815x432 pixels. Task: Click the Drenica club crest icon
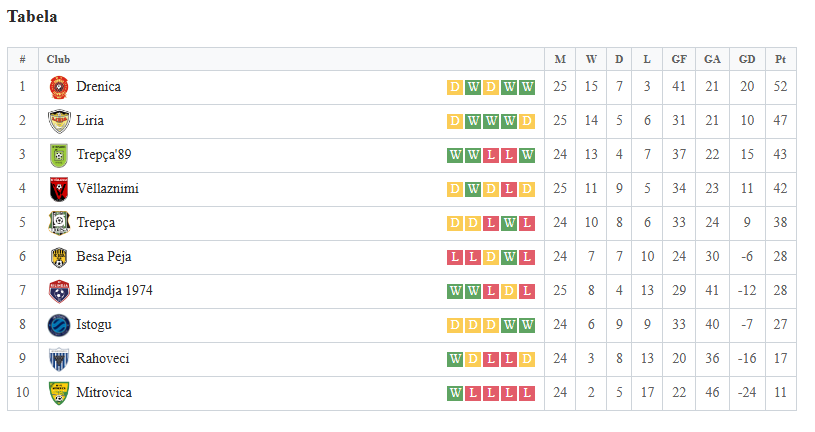tap(59, 87)
